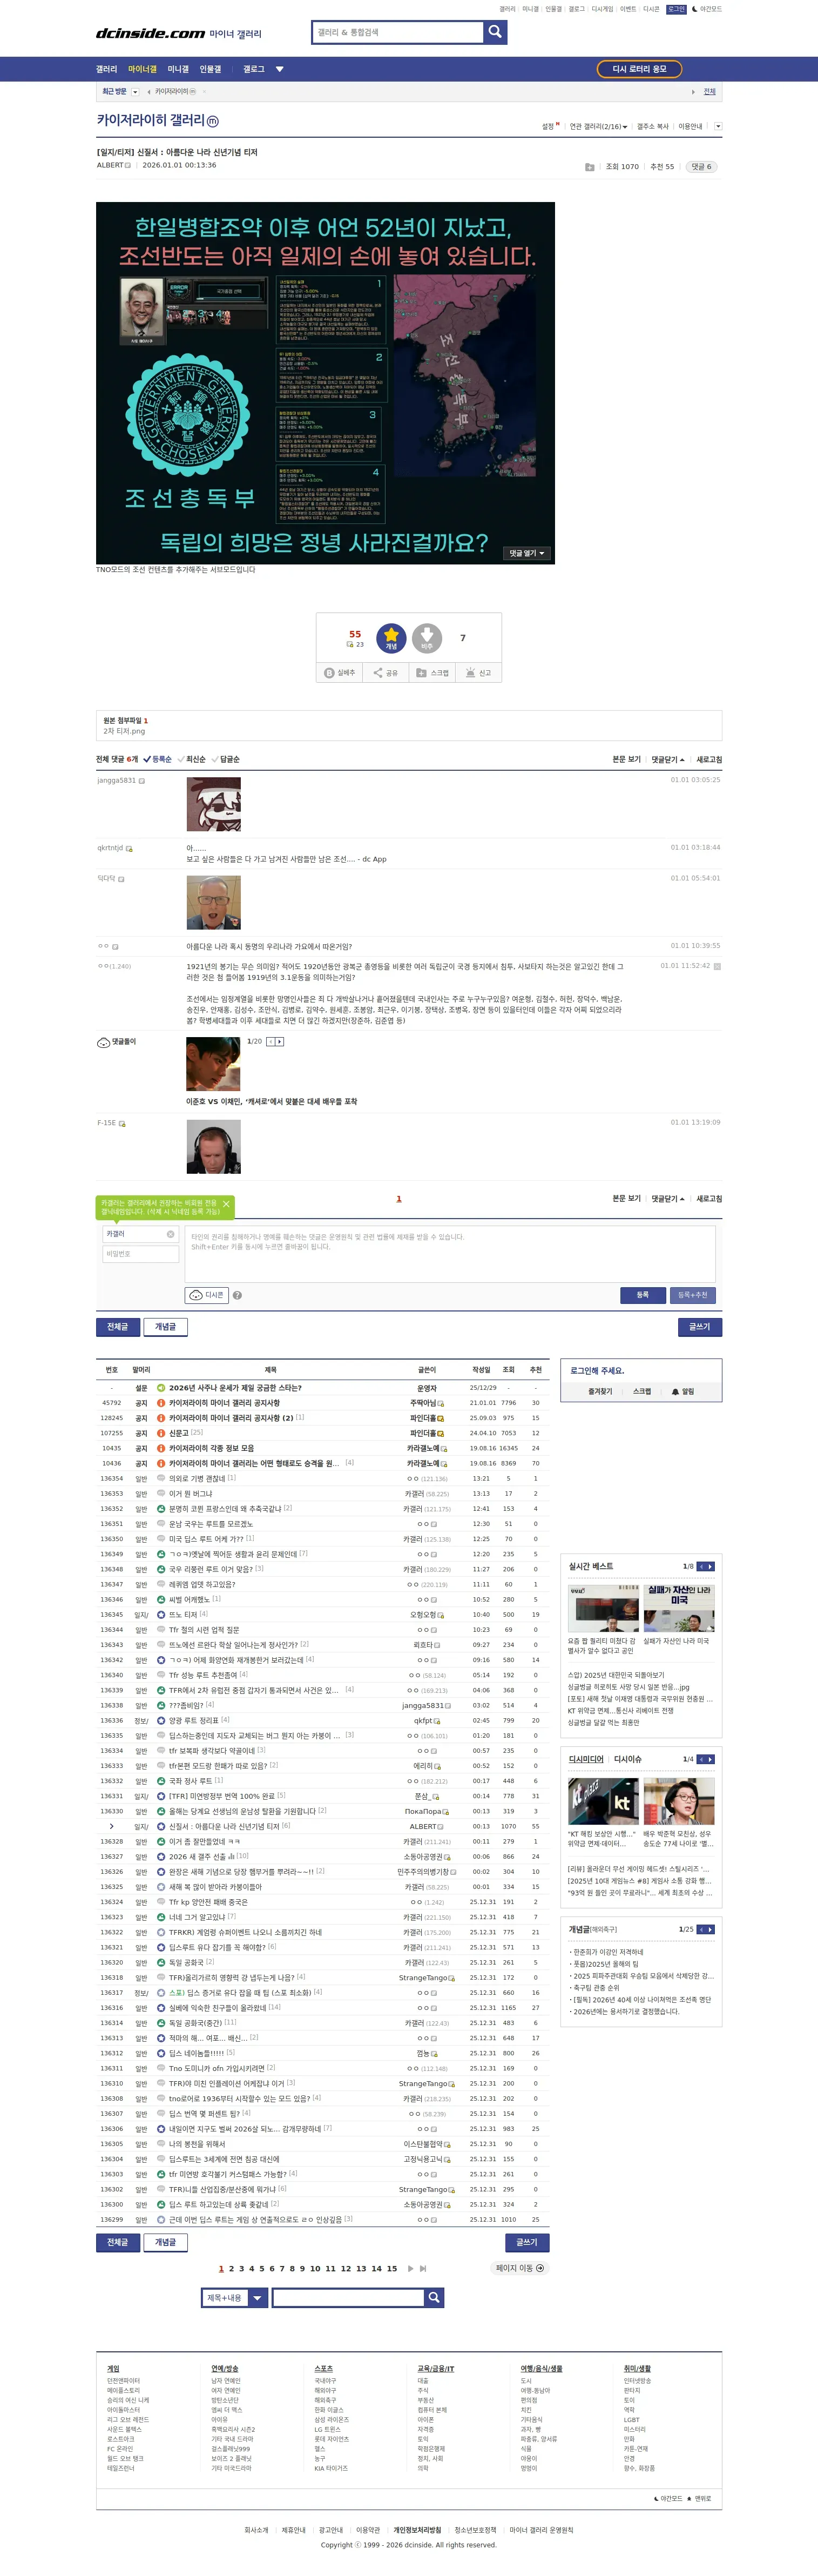Show next 개념글 slide arrow
818x2576 pixels.
710,1929
